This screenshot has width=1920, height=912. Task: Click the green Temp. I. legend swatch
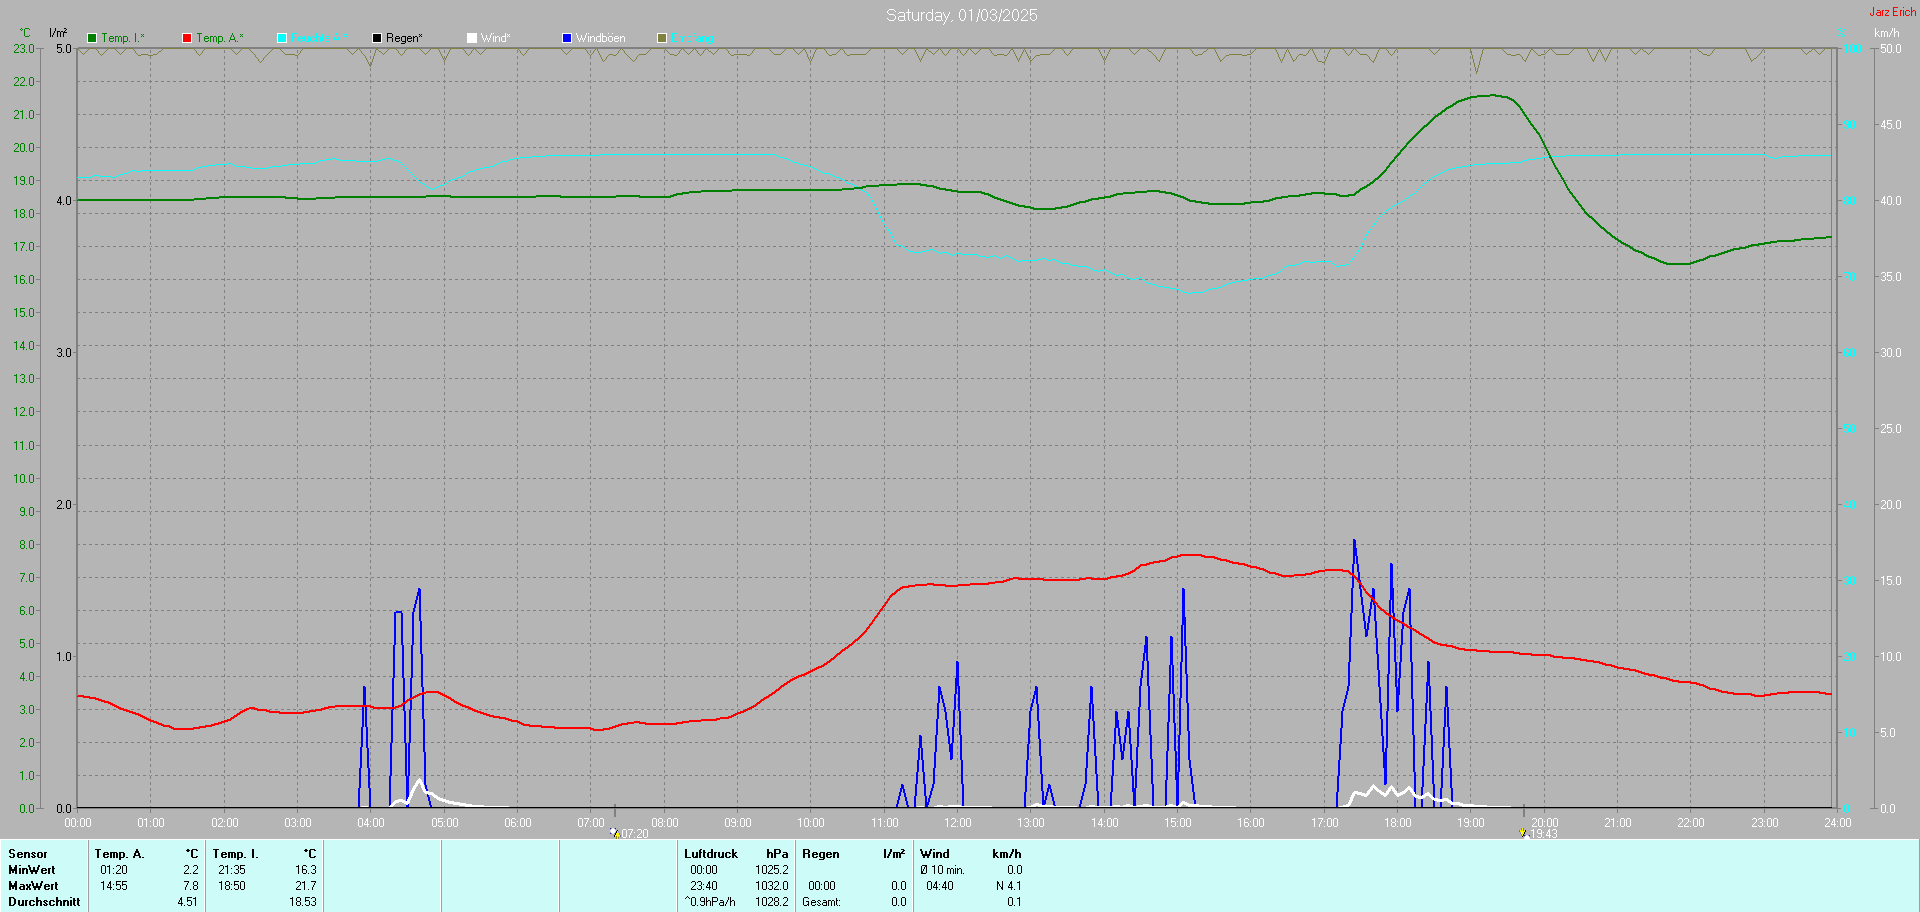[x=92, y=38]
